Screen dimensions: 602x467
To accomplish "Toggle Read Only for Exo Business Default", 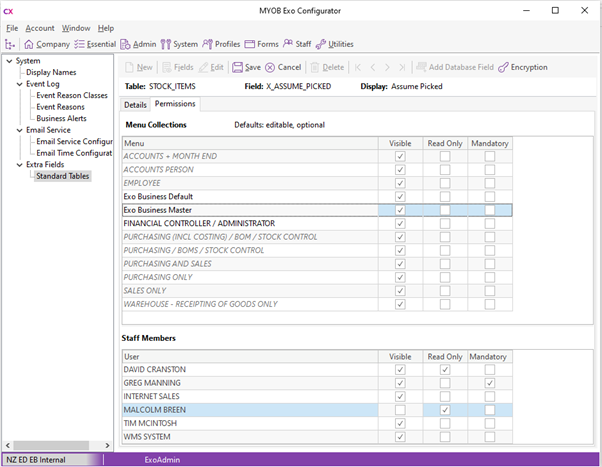I will (x=445, y=197).
